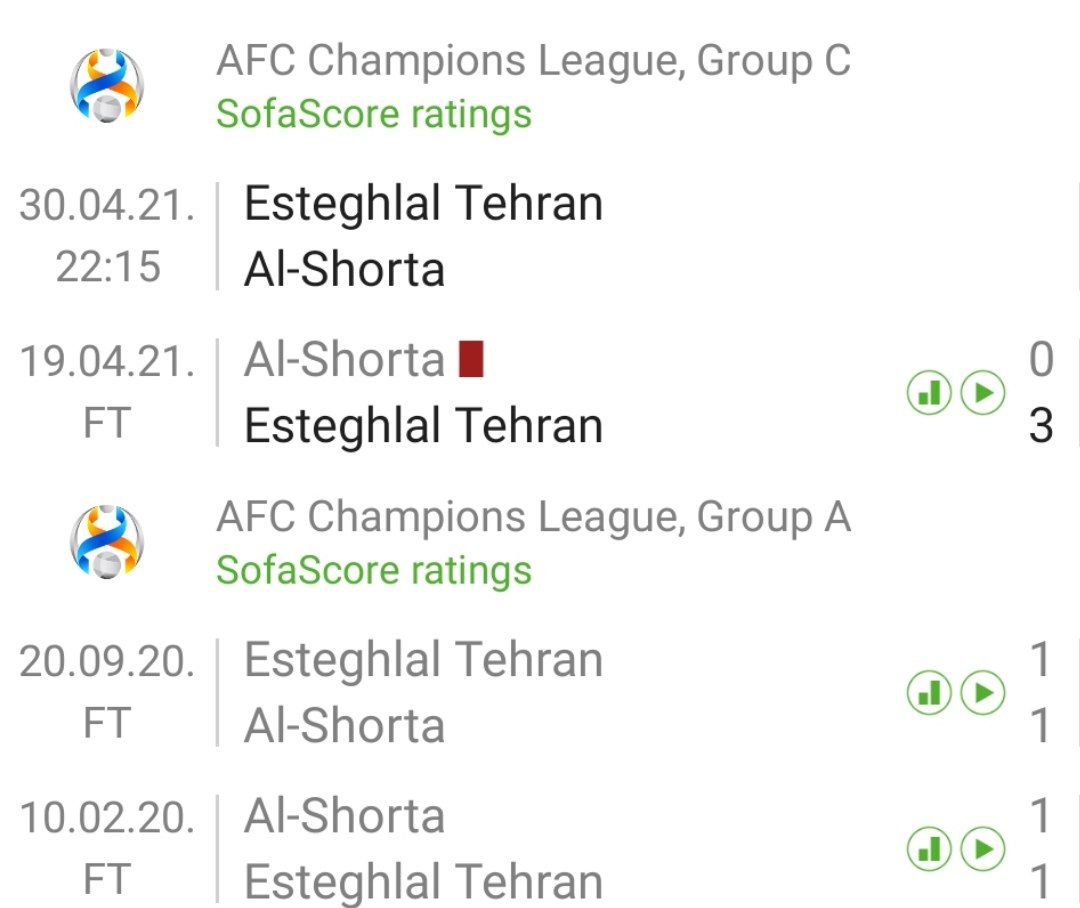Tap the 0 score for Al-Shorta
1080x908 pixels.
click(1041, 360)
